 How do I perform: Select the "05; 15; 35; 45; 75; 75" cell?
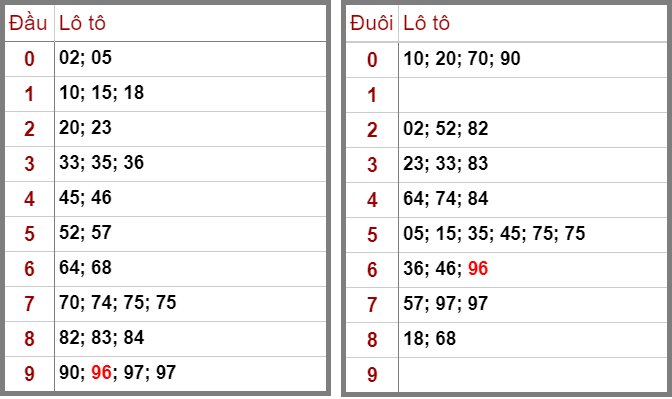tap(533, 234)
